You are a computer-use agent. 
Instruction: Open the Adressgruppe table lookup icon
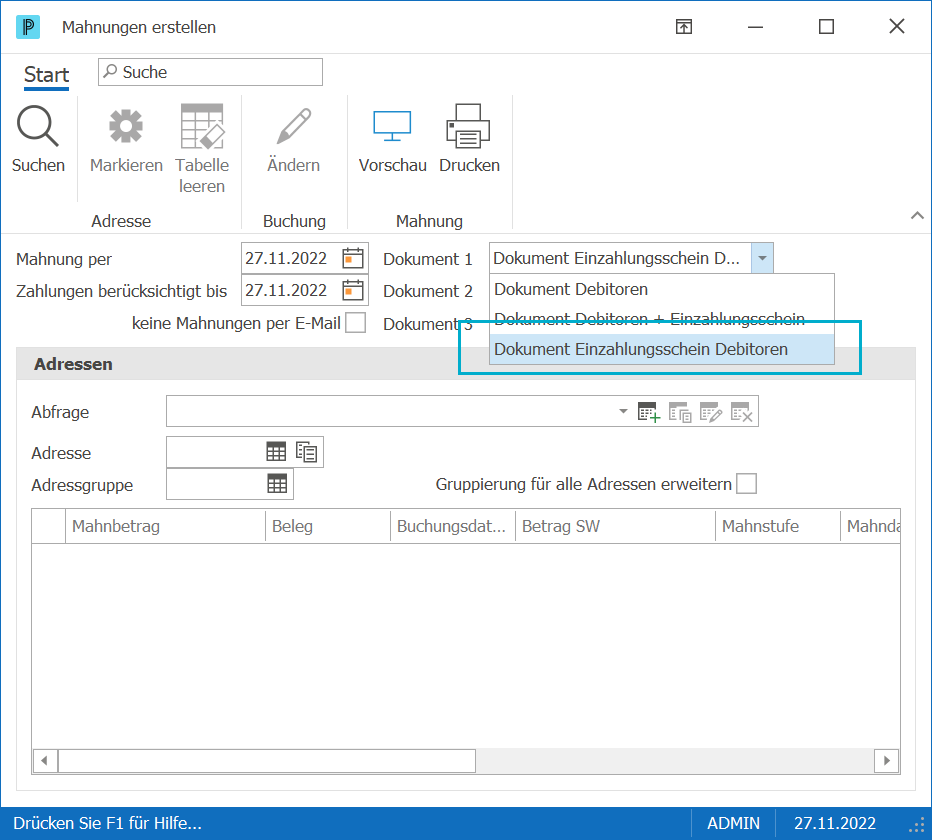(x=277, y=484)
